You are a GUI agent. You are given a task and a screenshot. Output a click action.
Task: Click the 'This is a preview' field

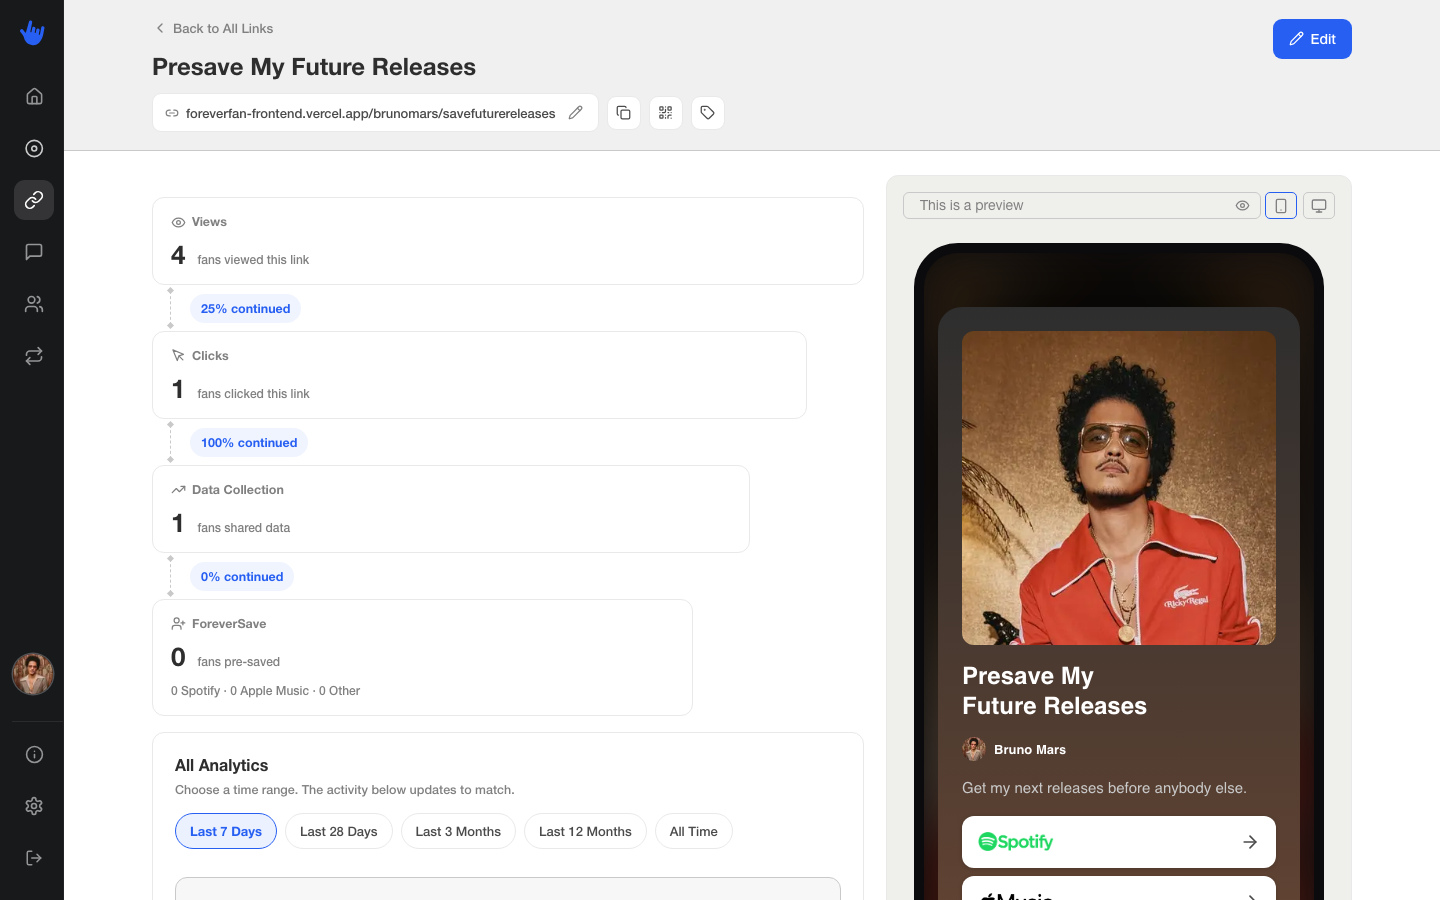pos(1081,206)
